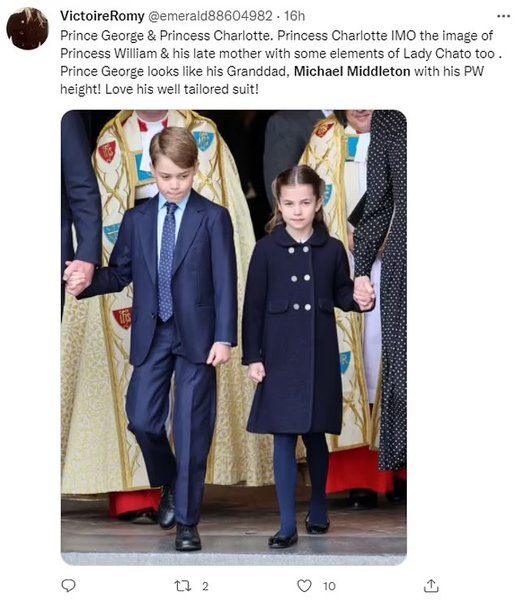Click the VictoireRomy profile avatar
This screenshot has width=515, height=600.
click(x=28, y=28)
